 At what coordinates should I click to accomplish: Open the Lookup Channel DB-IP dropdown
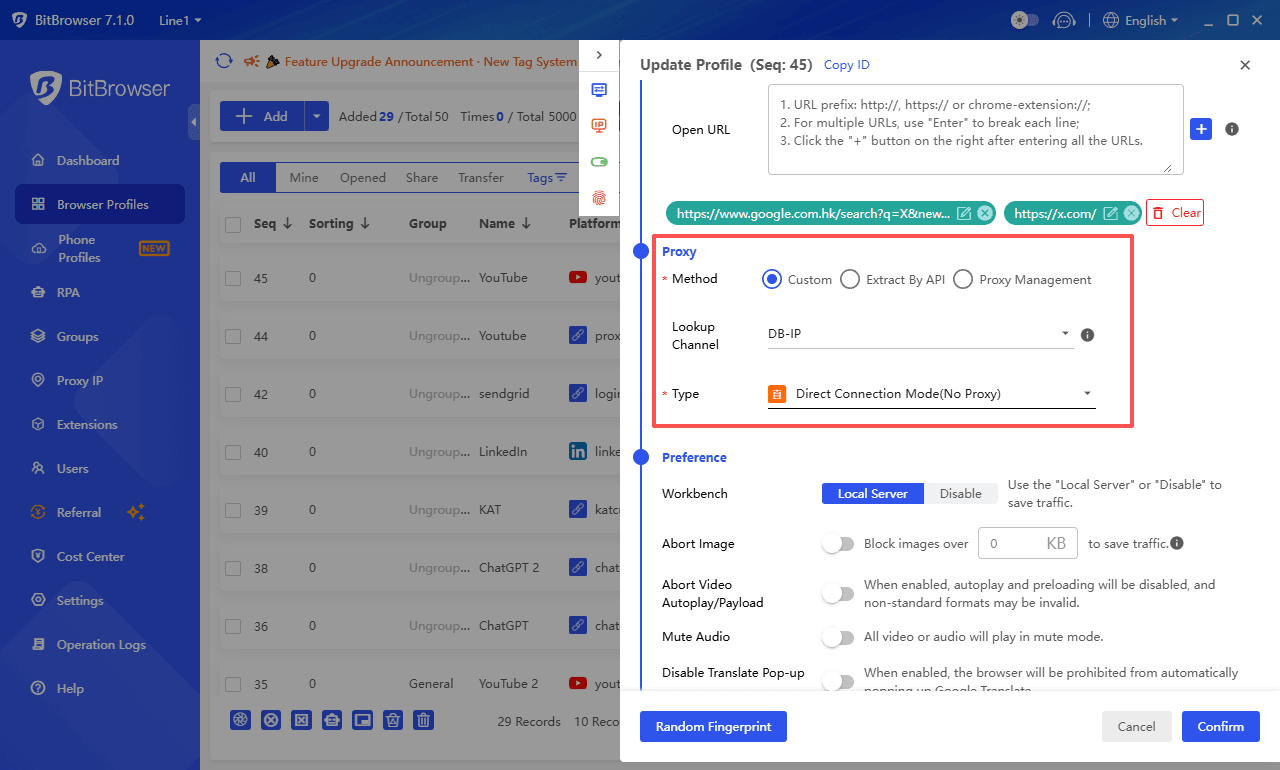tap(920, 334)
